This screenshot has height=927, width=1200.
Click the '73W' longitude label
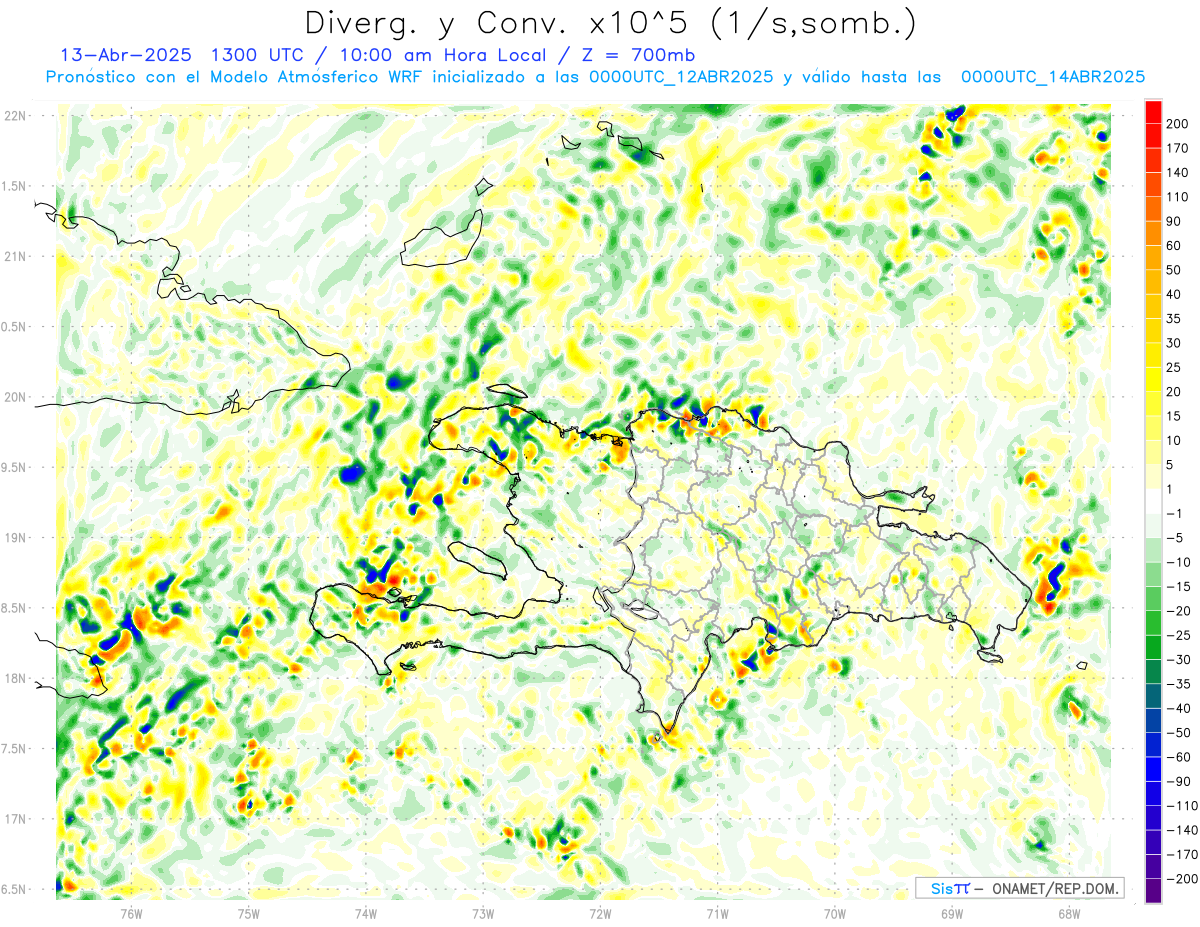click(x=482, y=913)
